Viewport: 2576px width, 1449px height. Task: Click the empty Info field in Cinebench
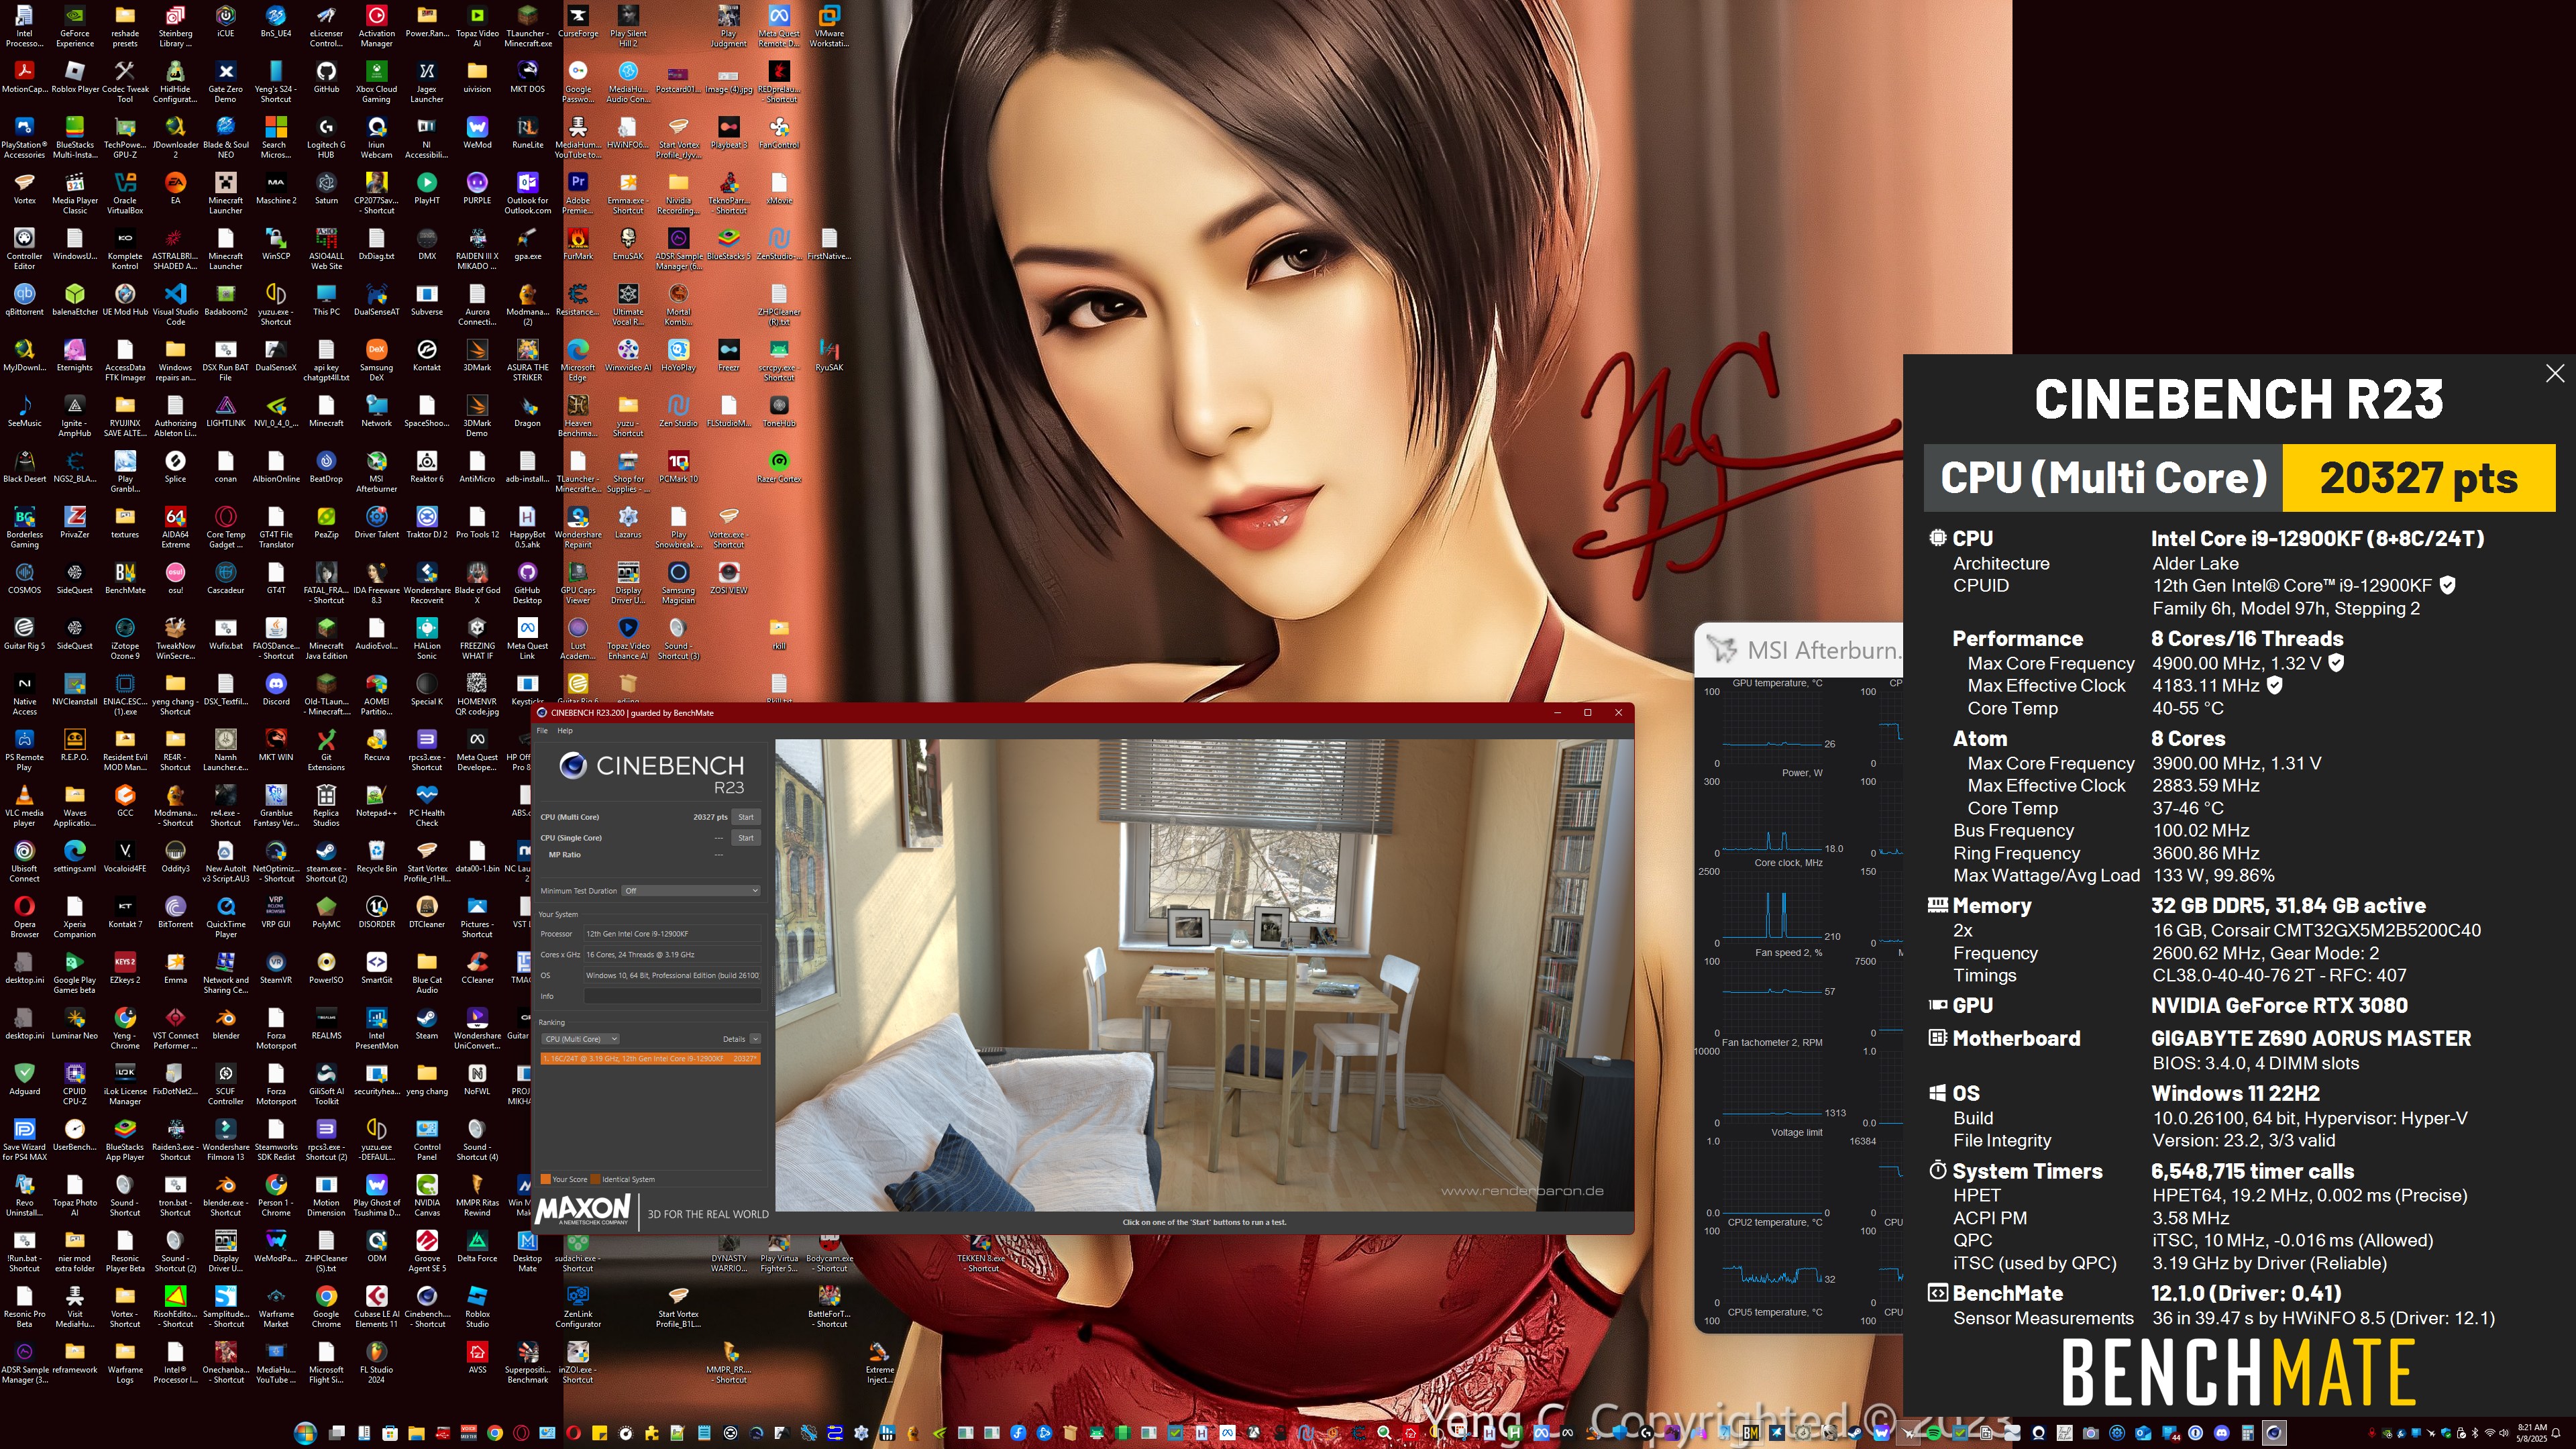coord(672,996)
